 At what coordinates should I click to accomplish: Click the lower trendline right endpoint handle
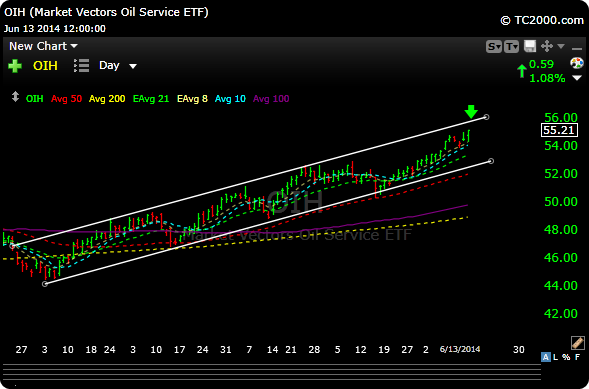click(x=491, y=161)
